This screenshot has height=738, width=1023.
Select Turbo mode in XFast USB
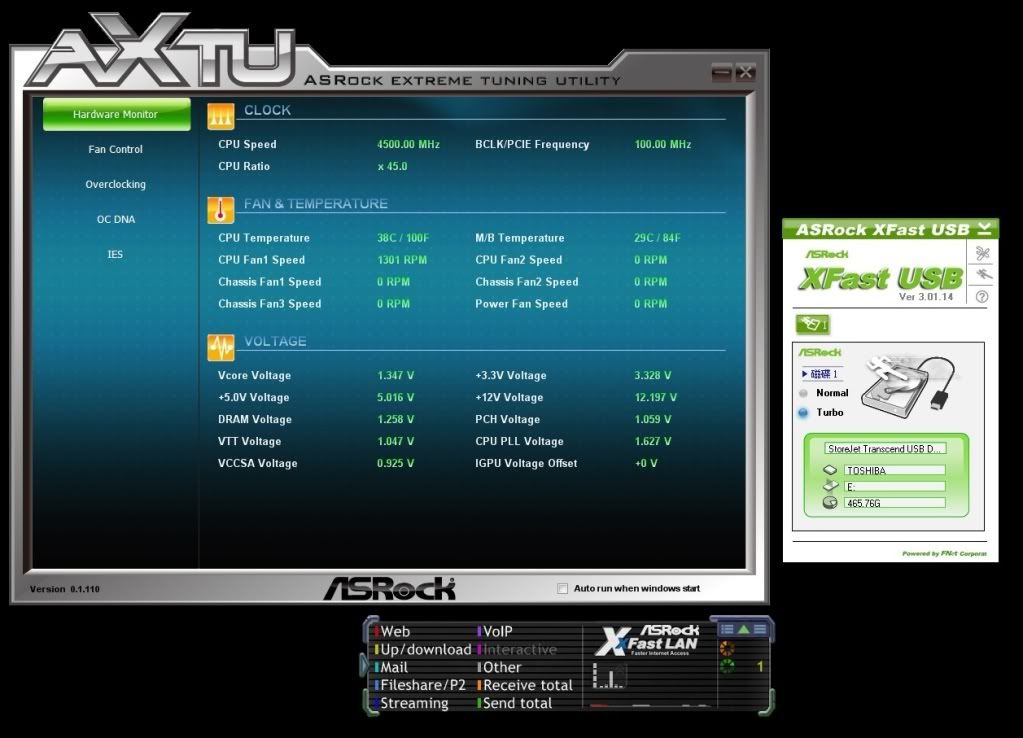coord(804,413)
